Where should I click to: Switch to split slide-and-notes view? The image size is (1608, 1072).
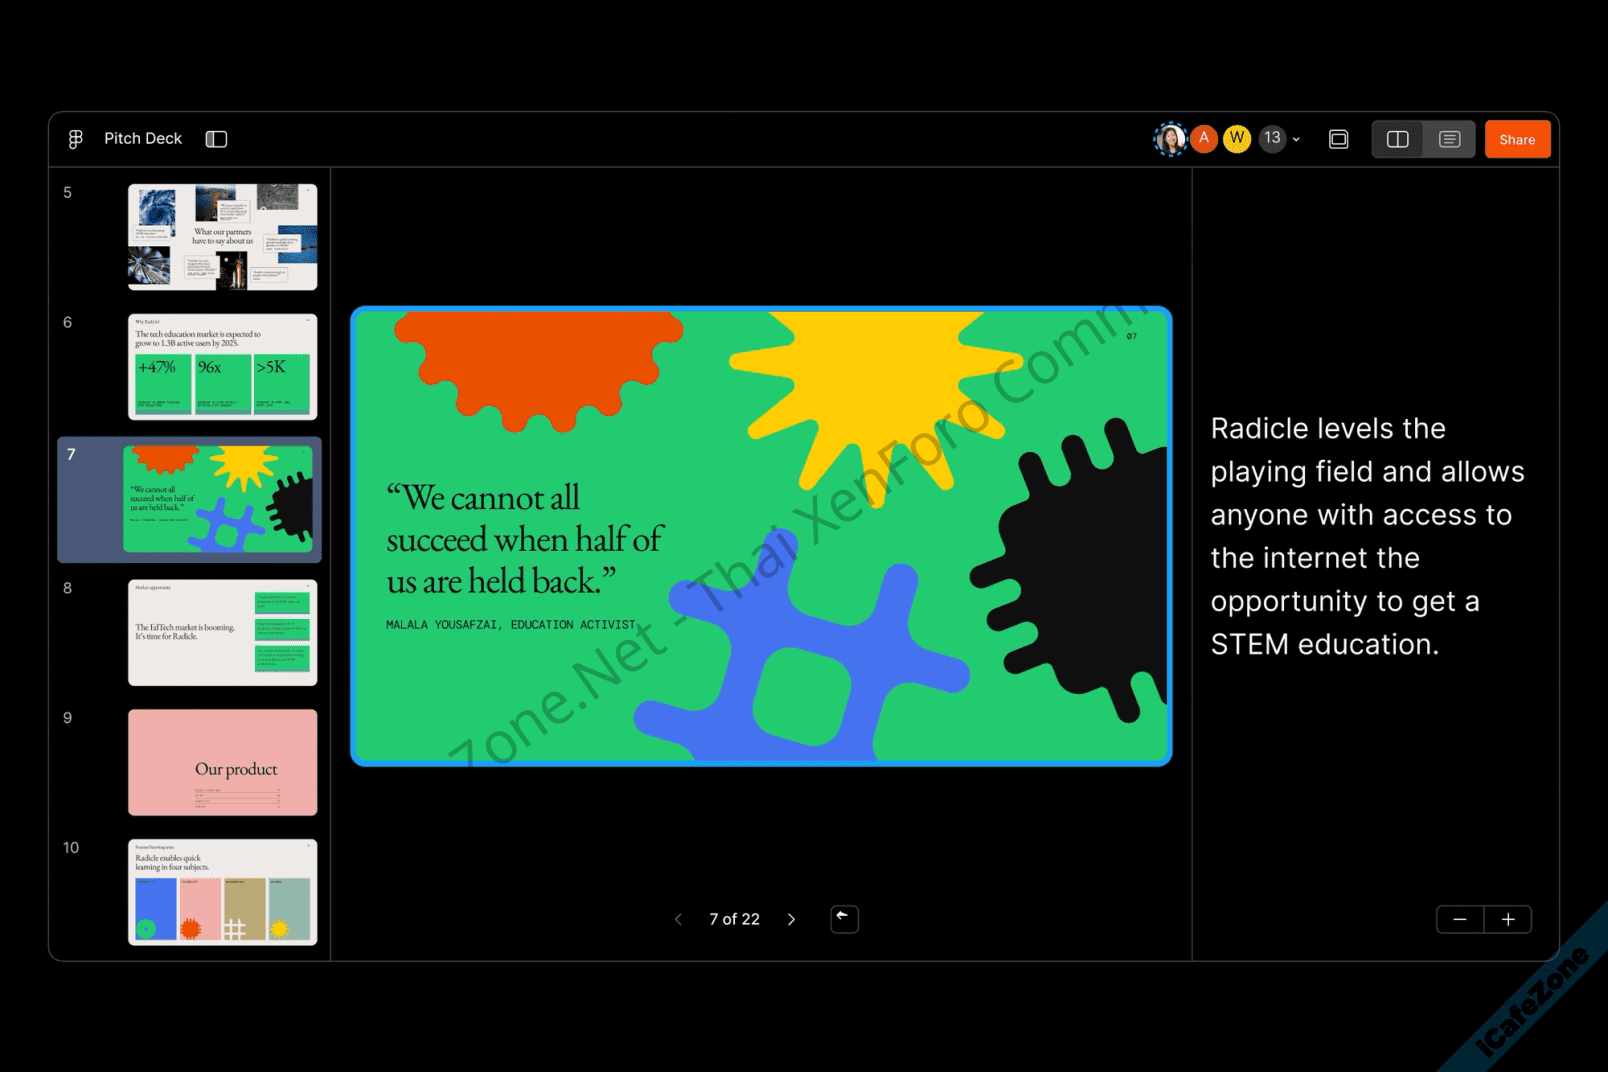coord(1397,139)
